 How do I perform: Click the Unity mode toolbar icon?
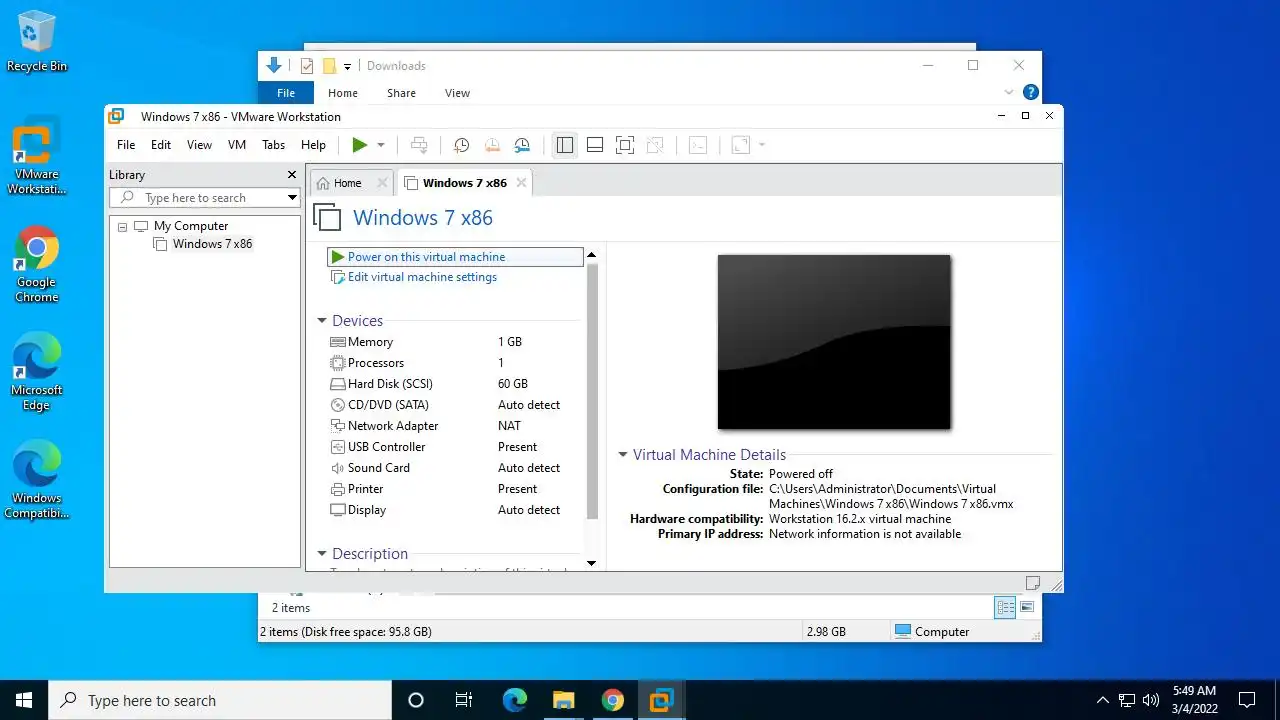coord(655,145)
